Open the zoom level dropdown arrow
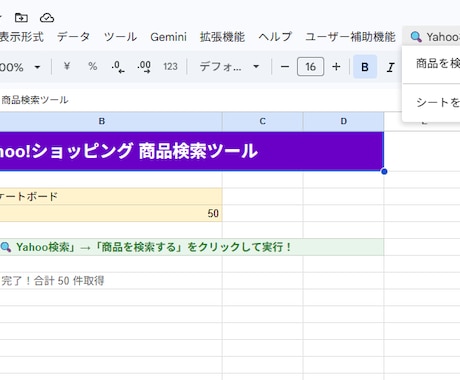 (x=37, y=67)
